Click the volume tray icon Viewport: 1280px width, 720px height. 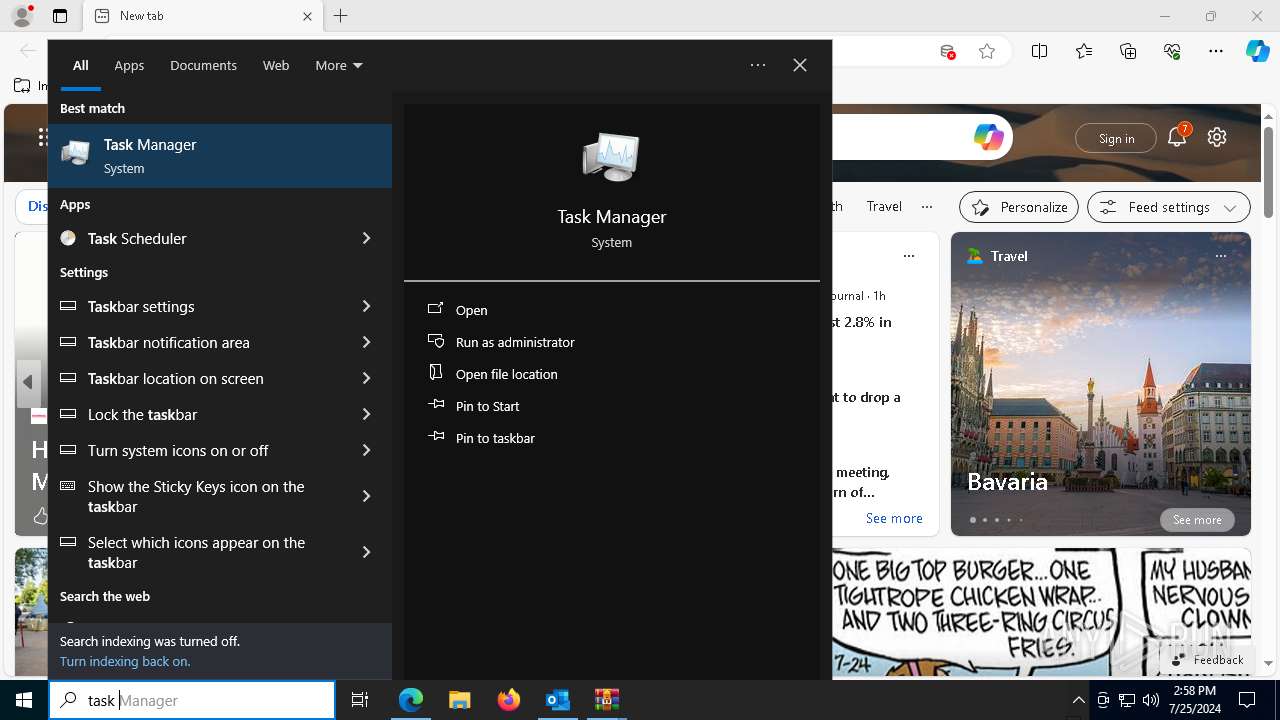(1150, 700)
